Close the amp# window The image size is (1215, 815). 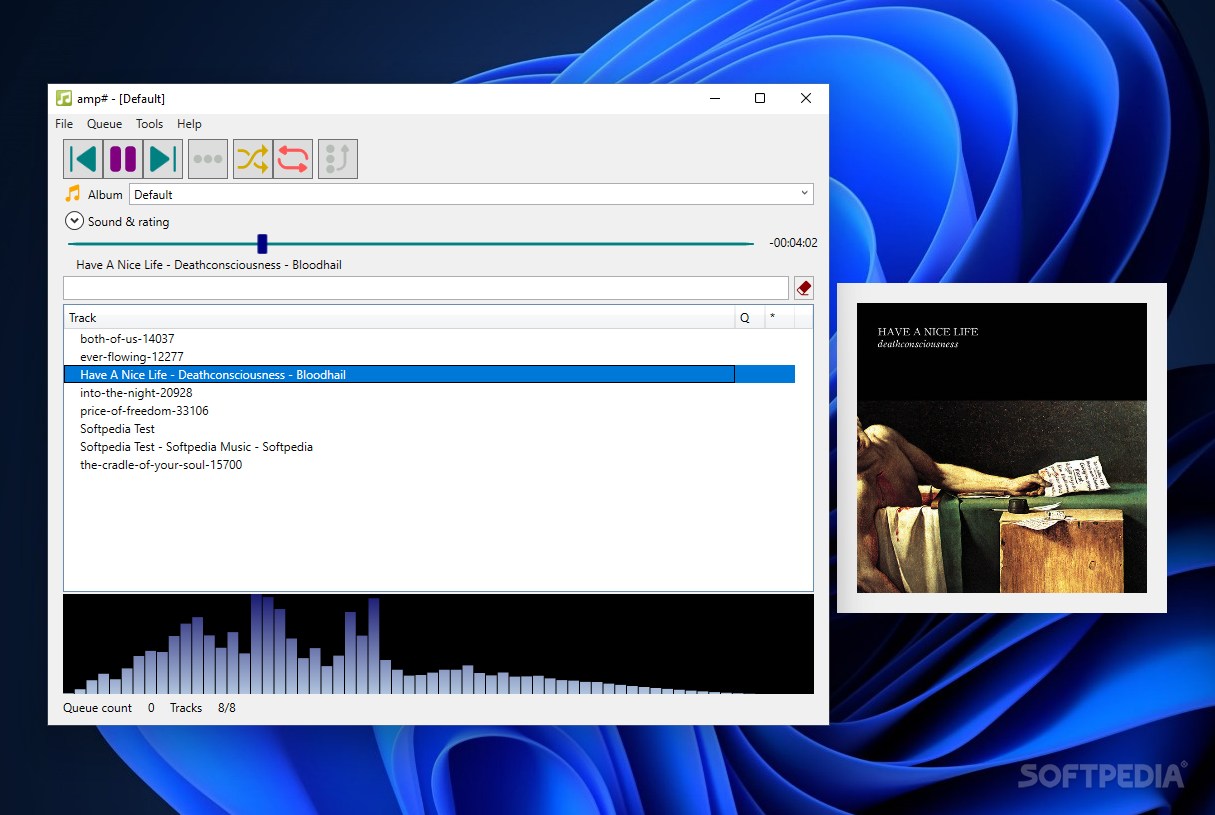point(806,98)
